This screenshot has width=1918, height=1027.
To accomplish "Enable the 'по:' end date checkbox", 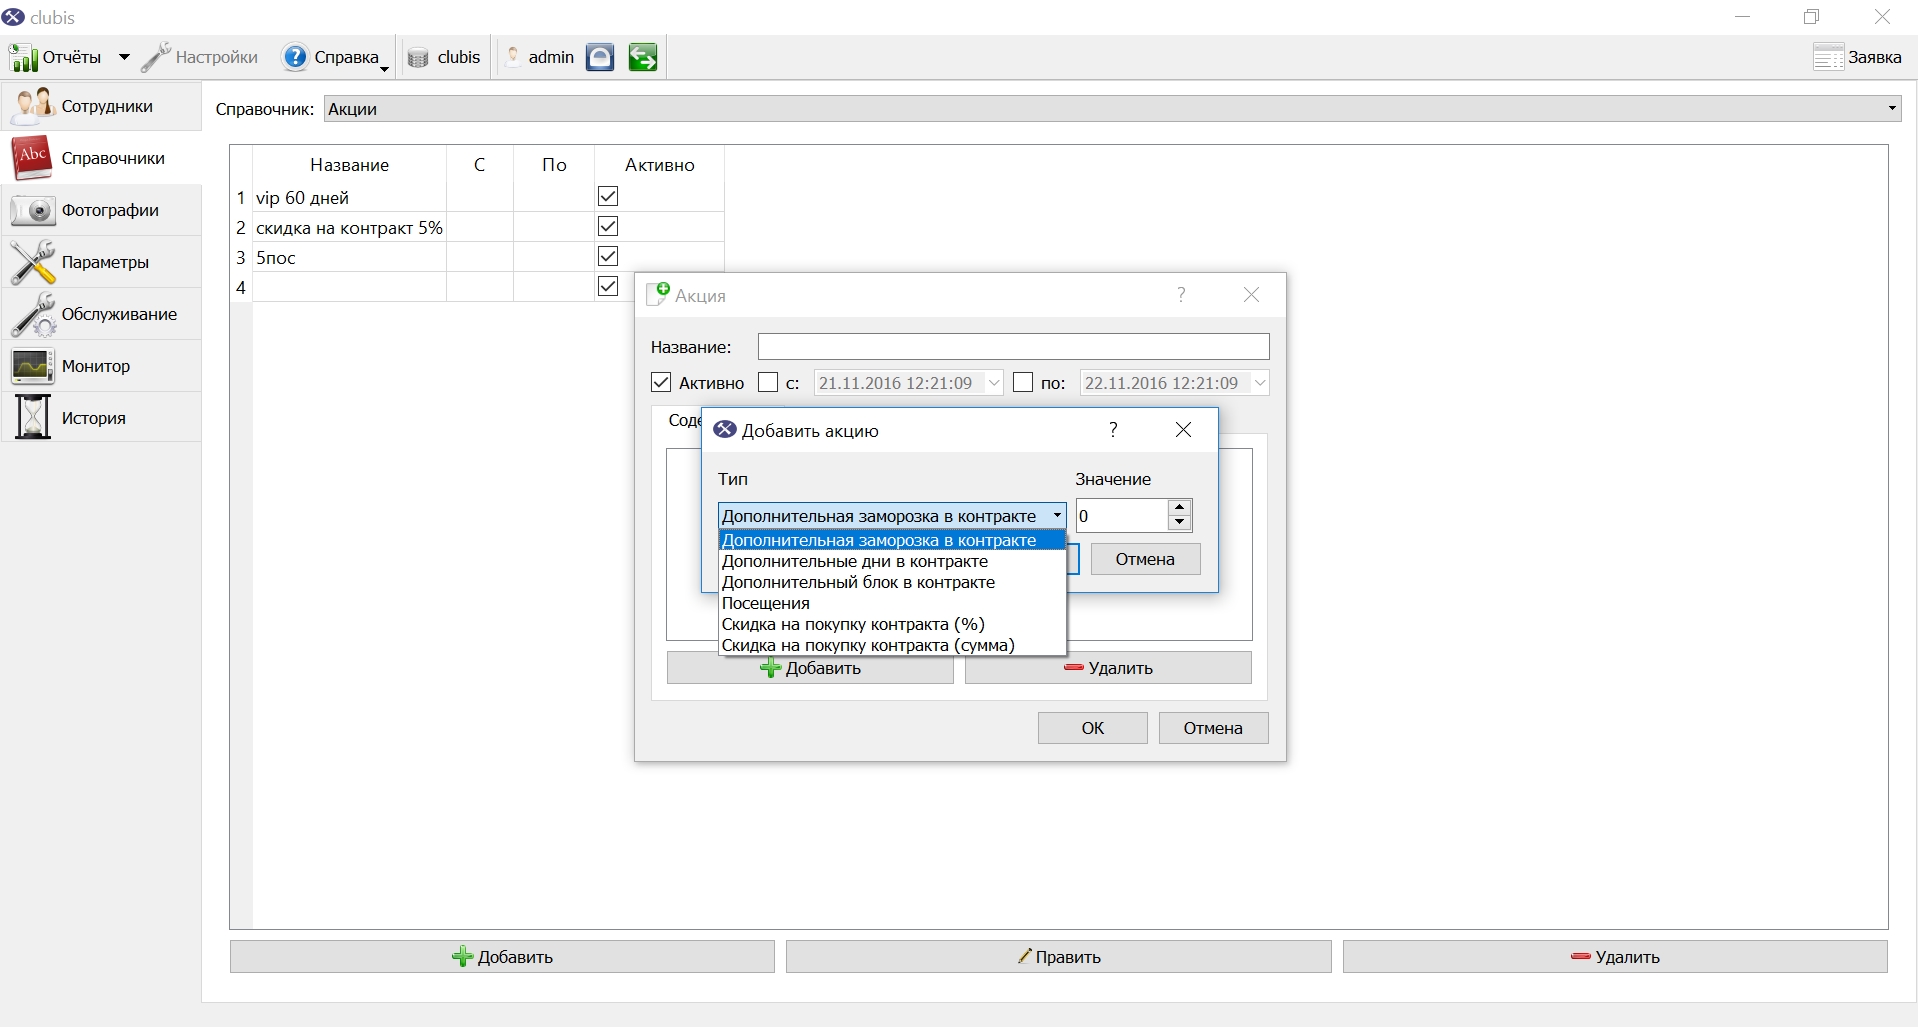I will tap(1023, 383).
